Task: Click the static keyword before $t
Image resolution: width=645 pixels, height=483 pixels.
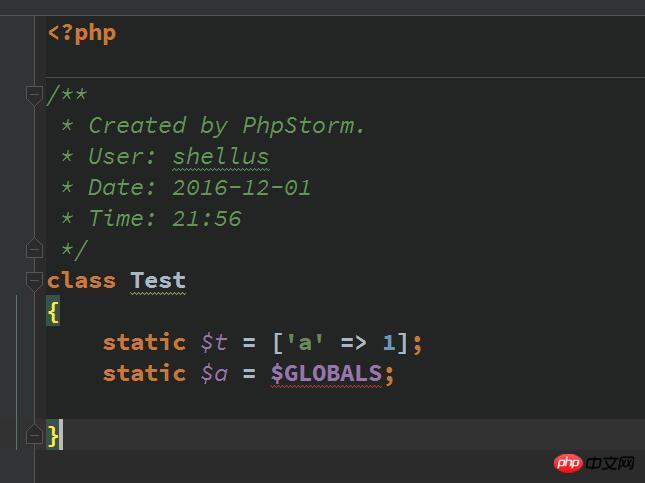Action: [144, 342]
